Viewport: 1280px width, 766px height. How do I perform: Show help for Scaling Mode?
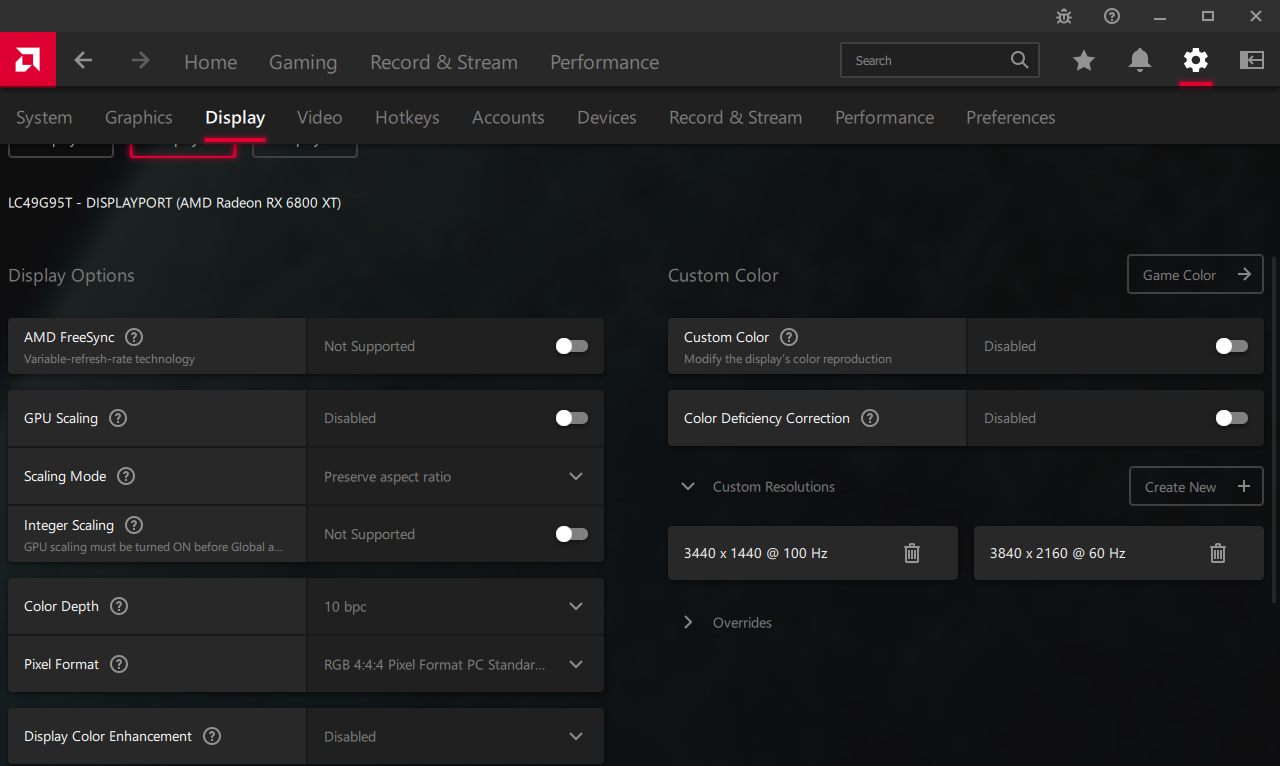click(126, 476)
